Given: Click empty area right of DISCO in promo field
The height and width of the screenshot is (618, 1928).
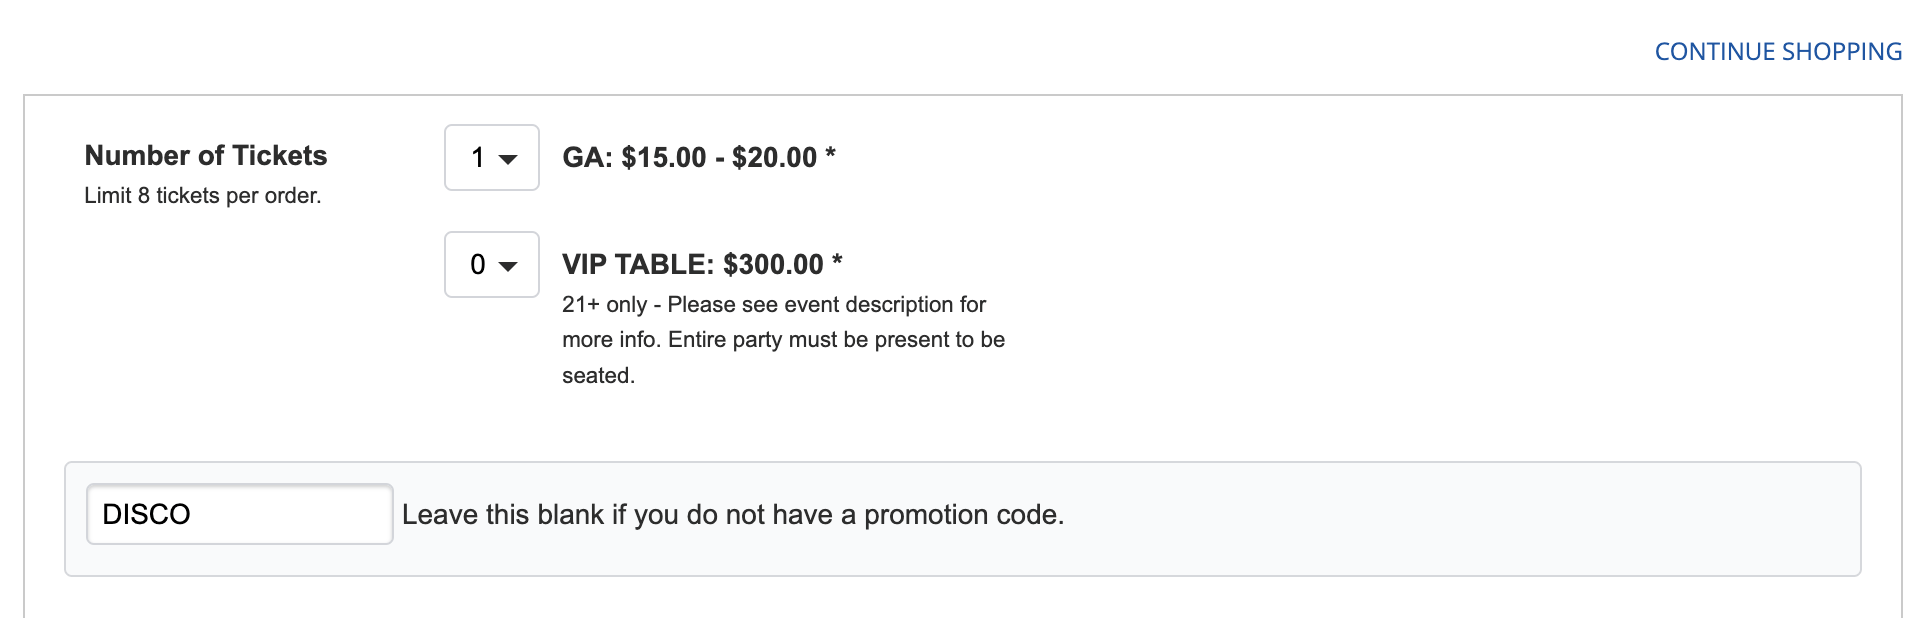Looking at the screenshot, I should coord(300,515).
